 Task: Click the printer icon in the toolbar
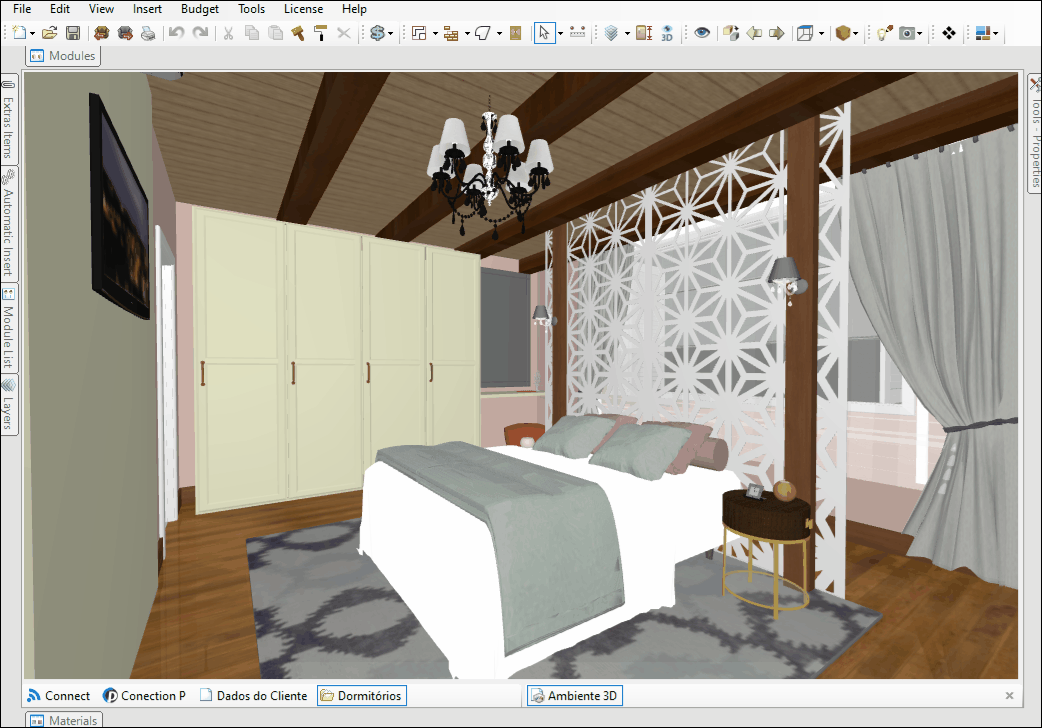(x=148, y=33)
